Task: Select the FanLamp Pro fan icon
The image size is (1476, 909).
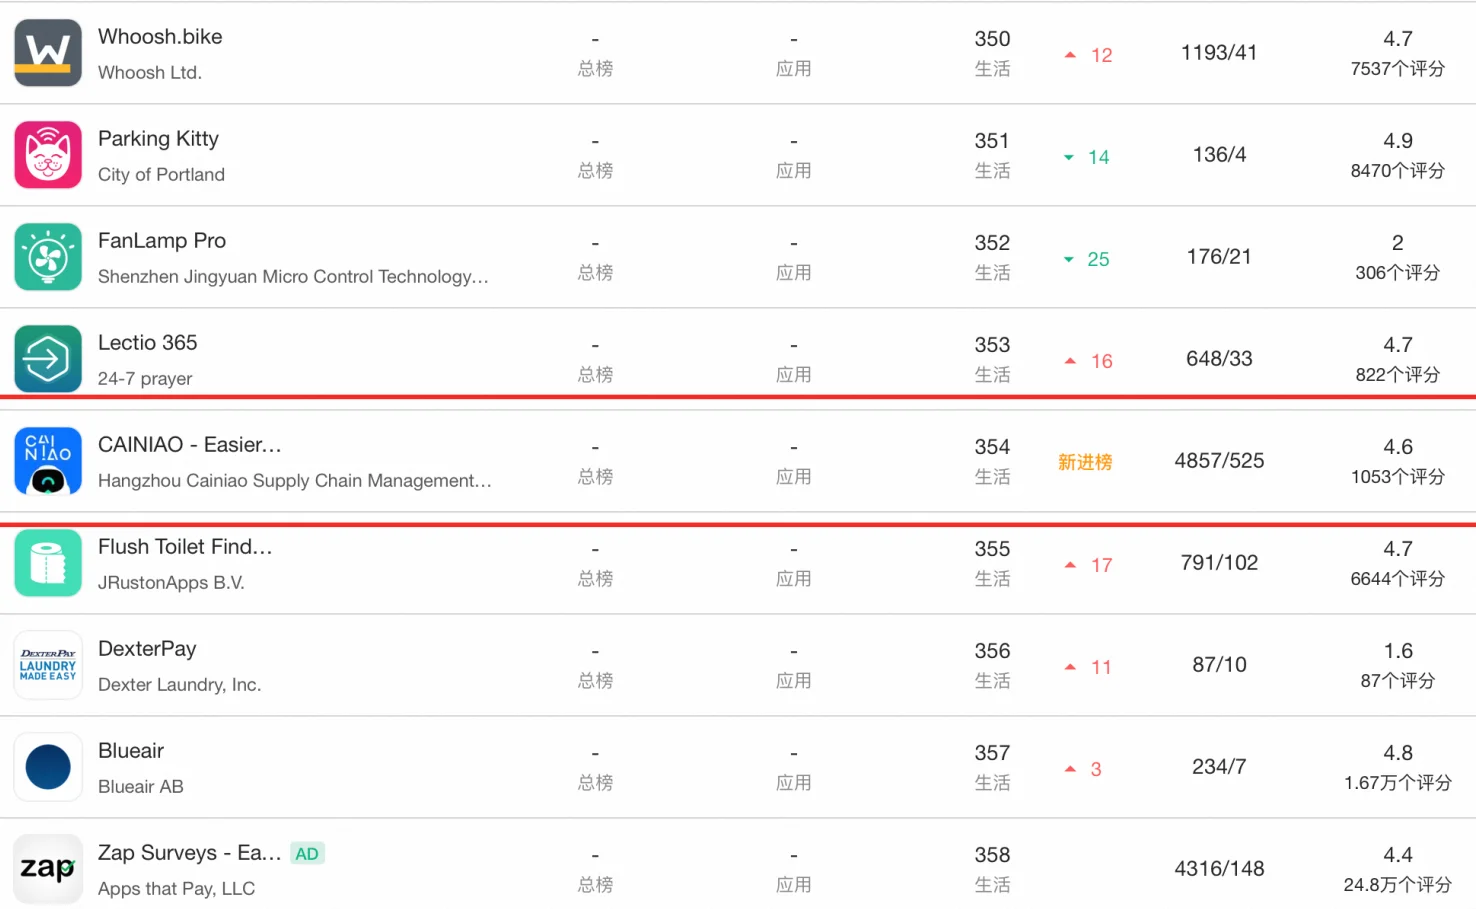Action: 48,257
